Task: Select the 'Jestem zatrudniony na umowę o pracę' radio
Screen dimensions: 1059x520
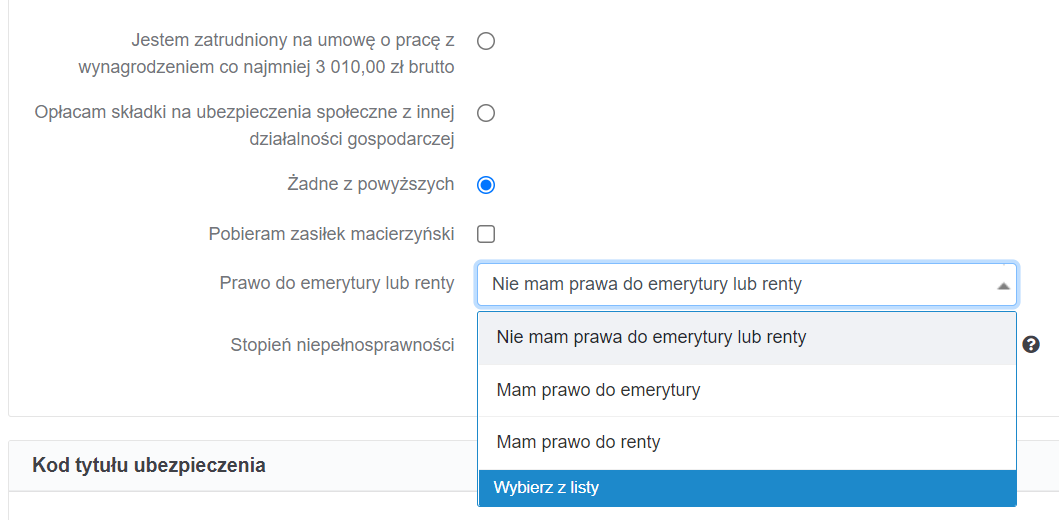Action: 486,41
